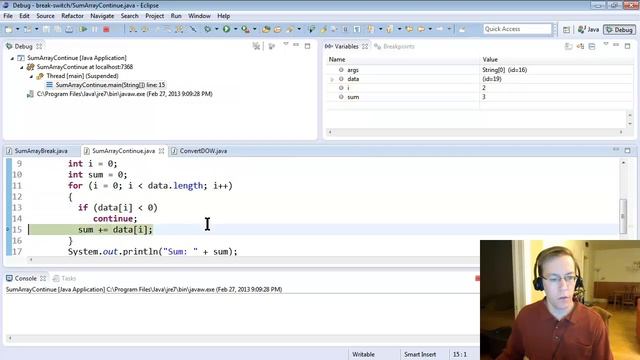Expand the data variable row
Screen dimensions: 640x360
tap(332, 79)
